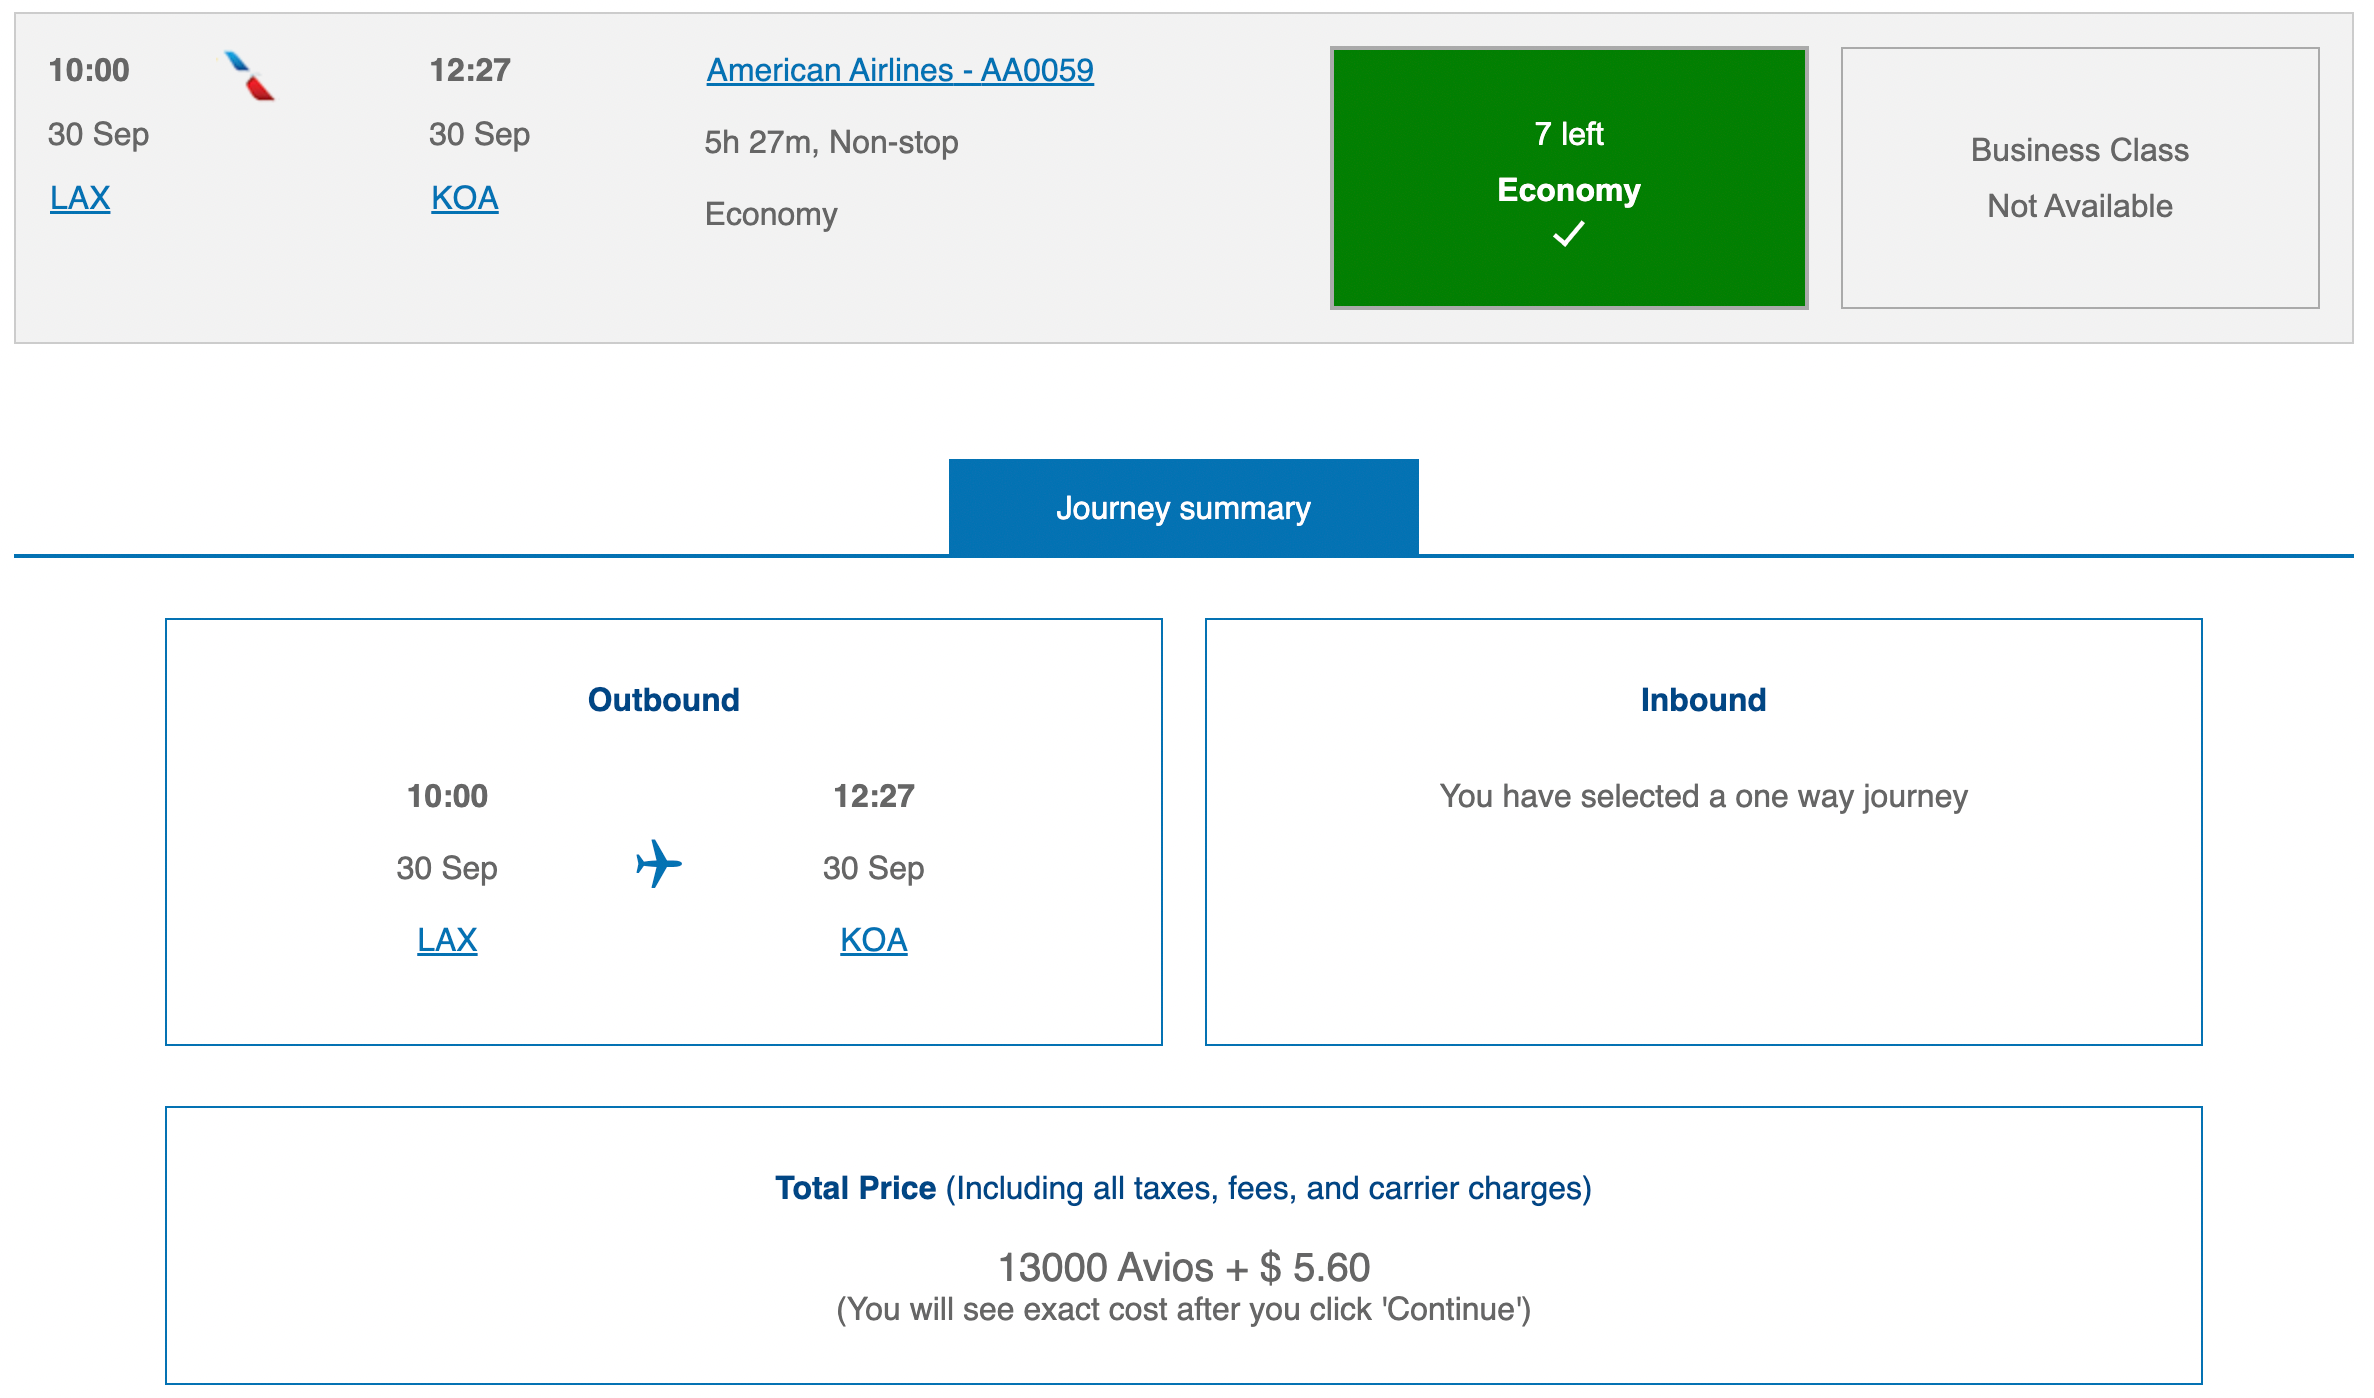This screenshot has width=2374, height=1398.
Task: Click the KOA link in the Outbound panel
Action: click(x=873, y=939)
